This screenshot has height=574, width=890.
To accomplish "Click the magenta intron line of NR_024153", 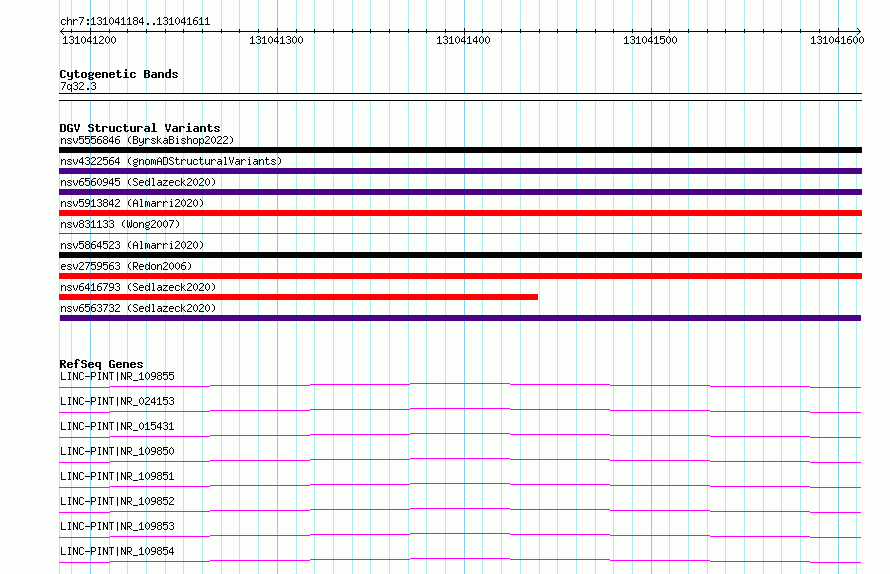I will [460, 409].
